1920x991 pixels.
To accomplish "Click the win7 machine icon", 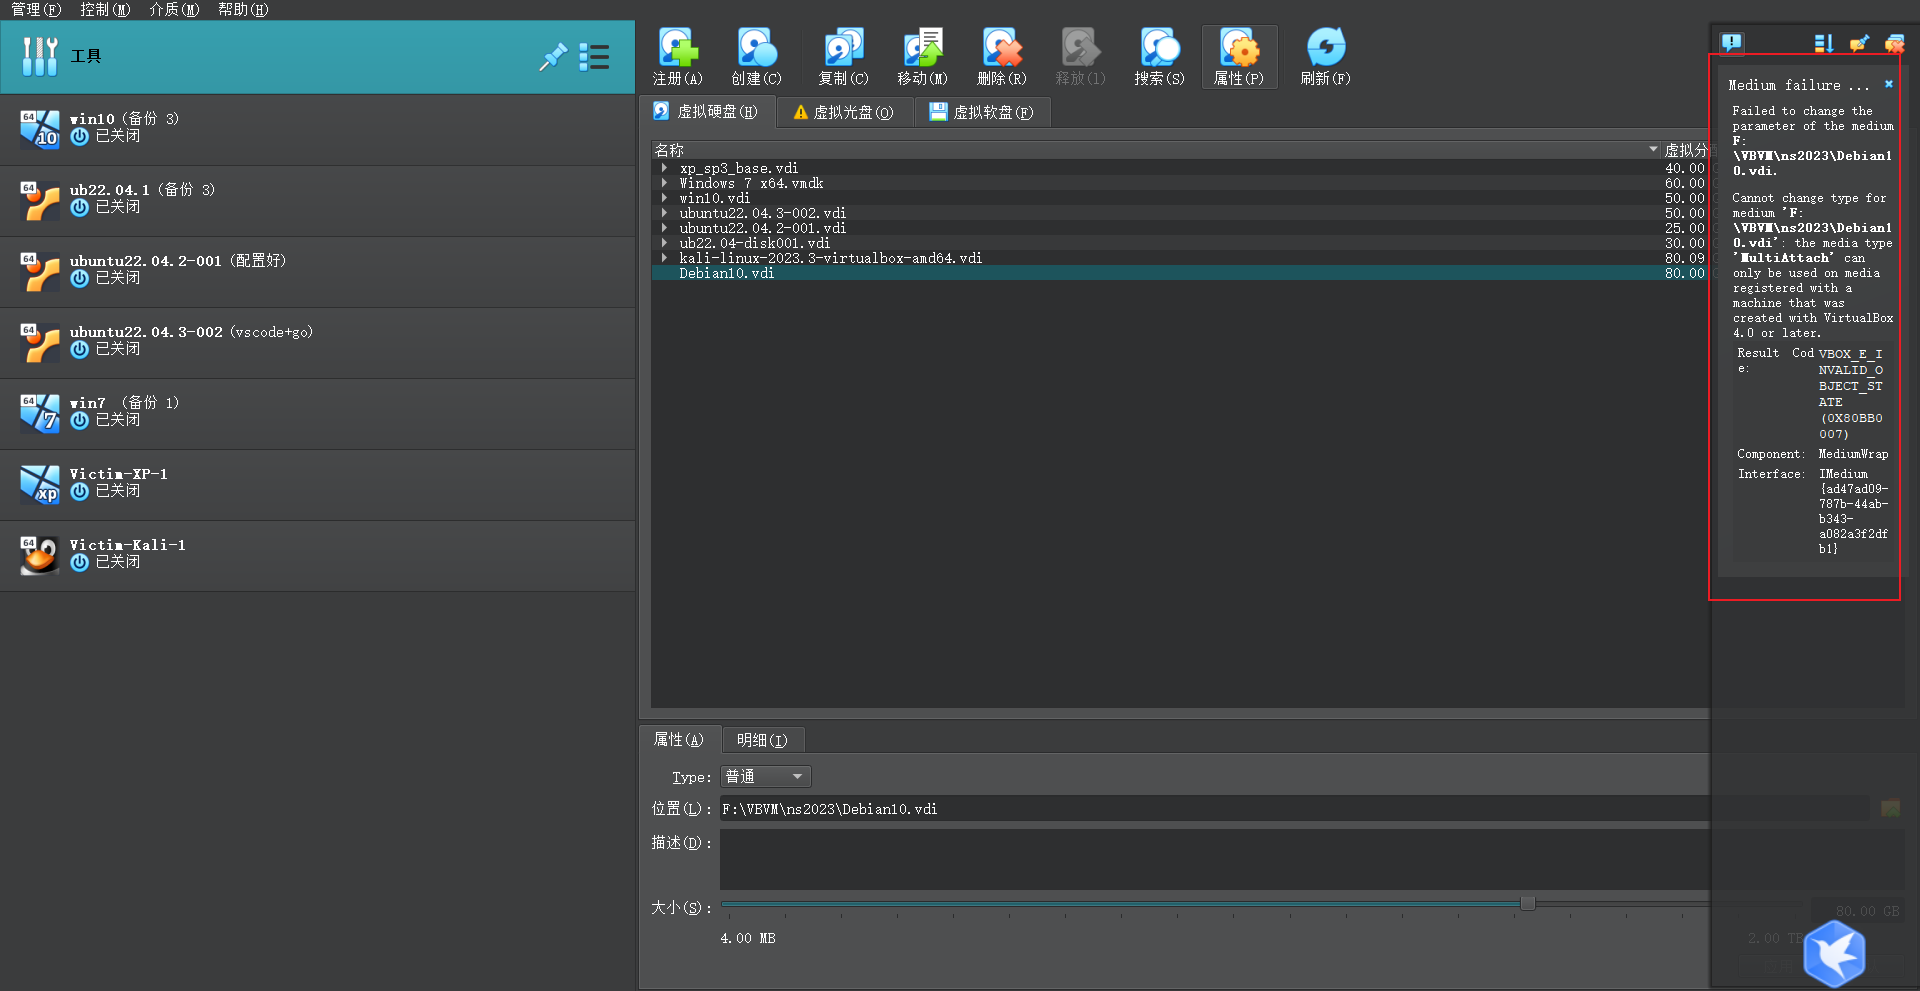I will pos(40,414).
